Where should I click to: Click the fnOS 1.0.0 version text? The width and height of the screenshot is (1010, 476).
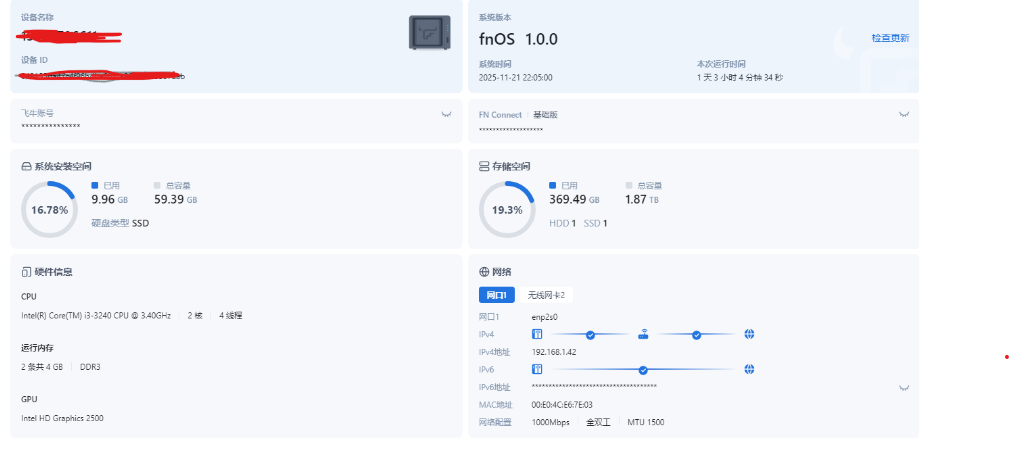coord(519,39)
